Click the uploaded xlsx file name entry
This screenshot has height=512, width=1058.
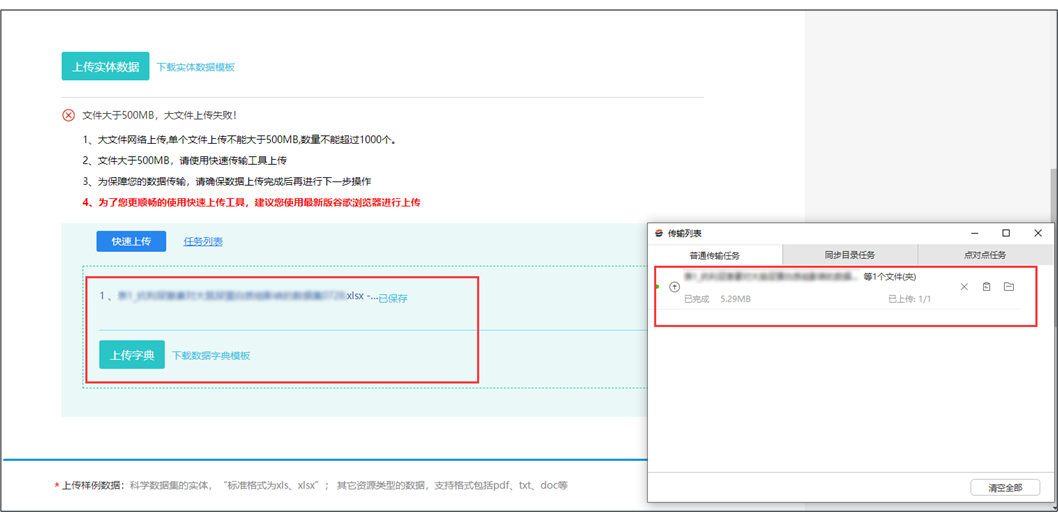coord(240,297)
